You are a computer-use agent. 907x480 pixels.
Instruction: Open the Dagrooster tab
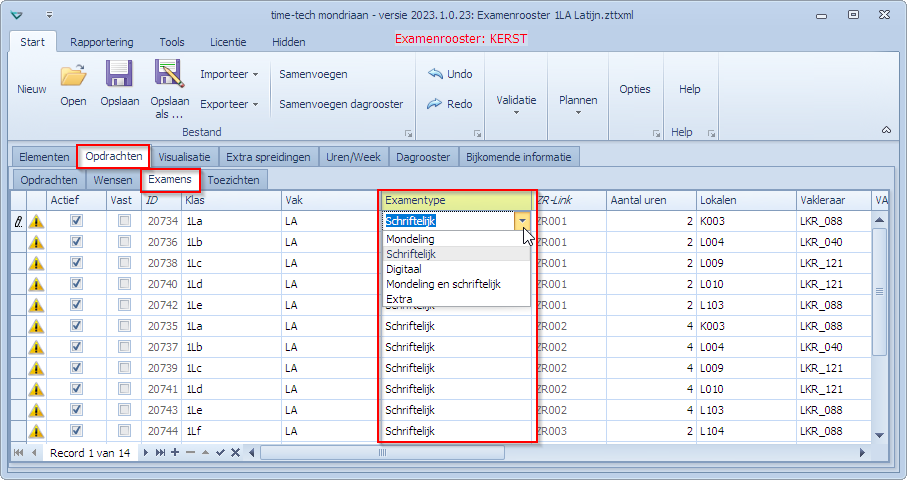[x=423, y=157]
